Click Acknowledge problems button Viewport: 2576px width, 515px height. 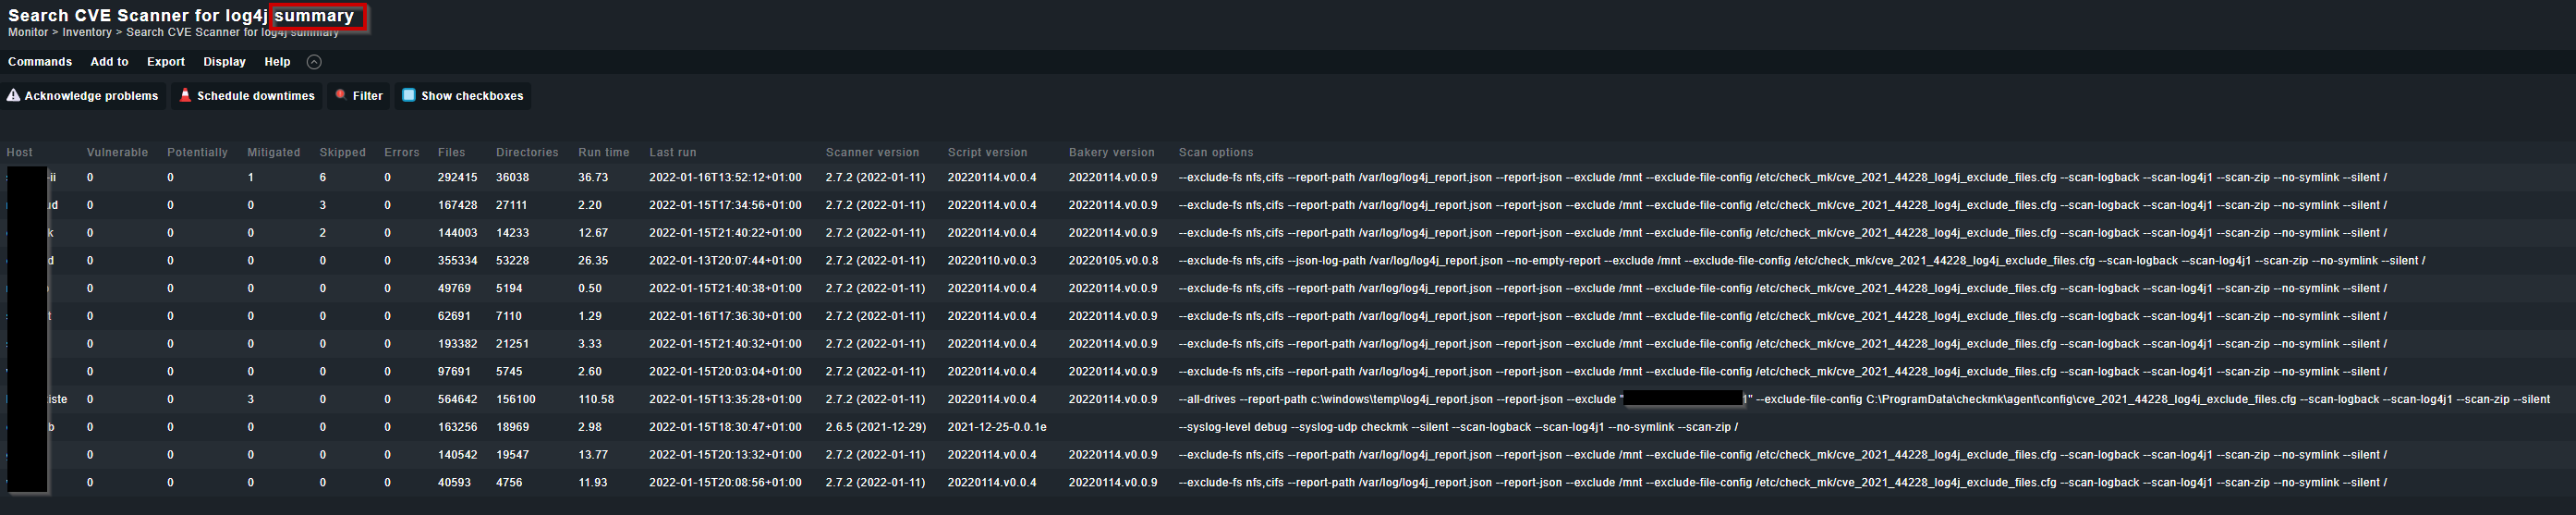coord(83,96)
